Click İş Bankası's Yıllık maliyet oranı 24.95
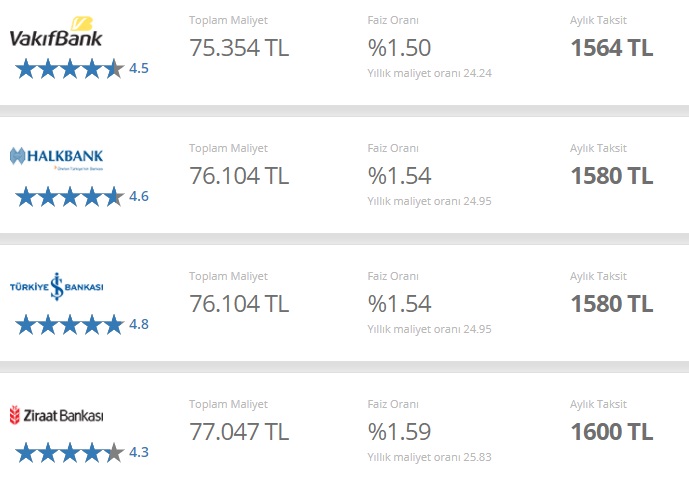This screenshot has width=689, height=477. pyautogui.click(x=429, y=329)
